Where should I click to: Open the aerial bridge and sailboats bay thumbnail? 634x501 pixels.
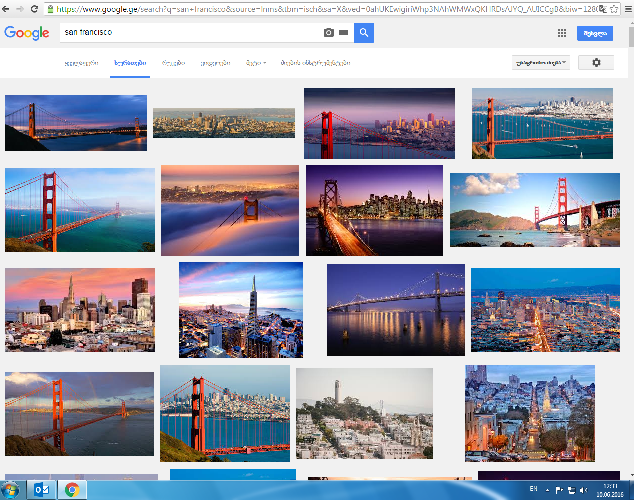542,123
